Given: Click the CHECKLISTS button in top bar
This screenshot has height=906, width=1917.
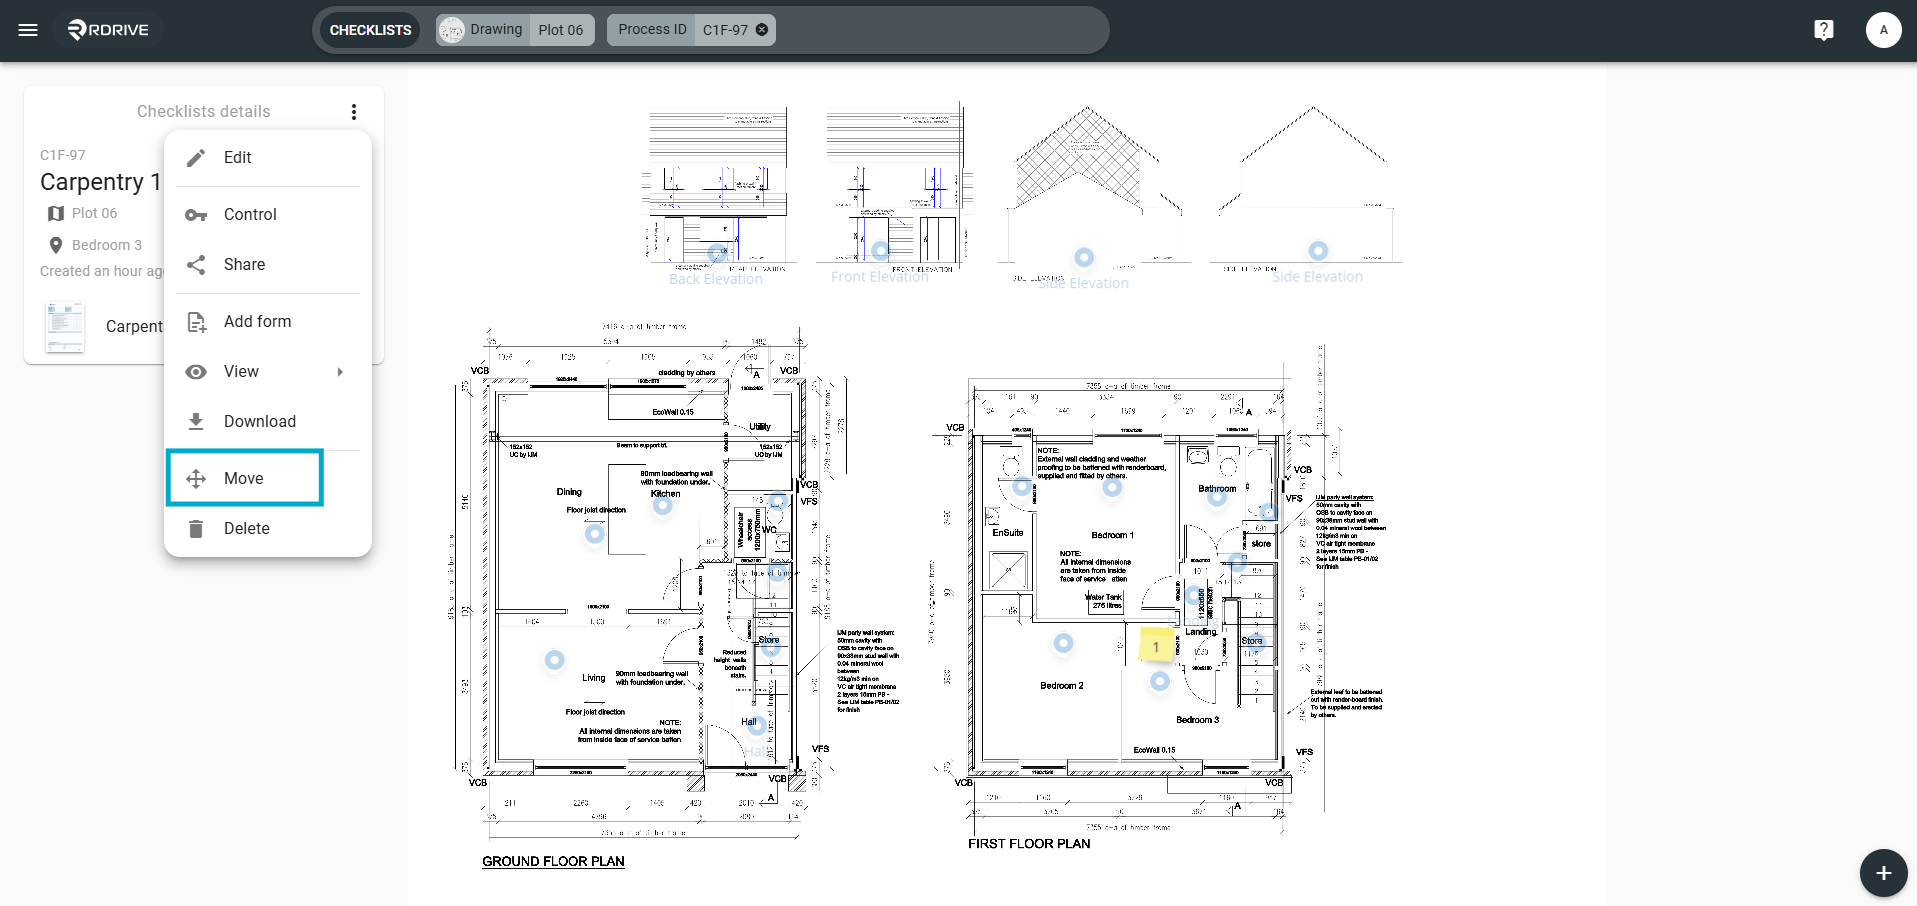Looking at the screenshot, I should [371, 30].
